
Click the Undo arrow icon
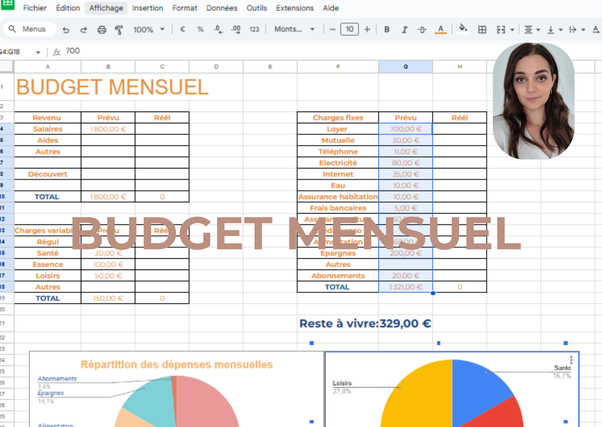click(x=66, y=30)
